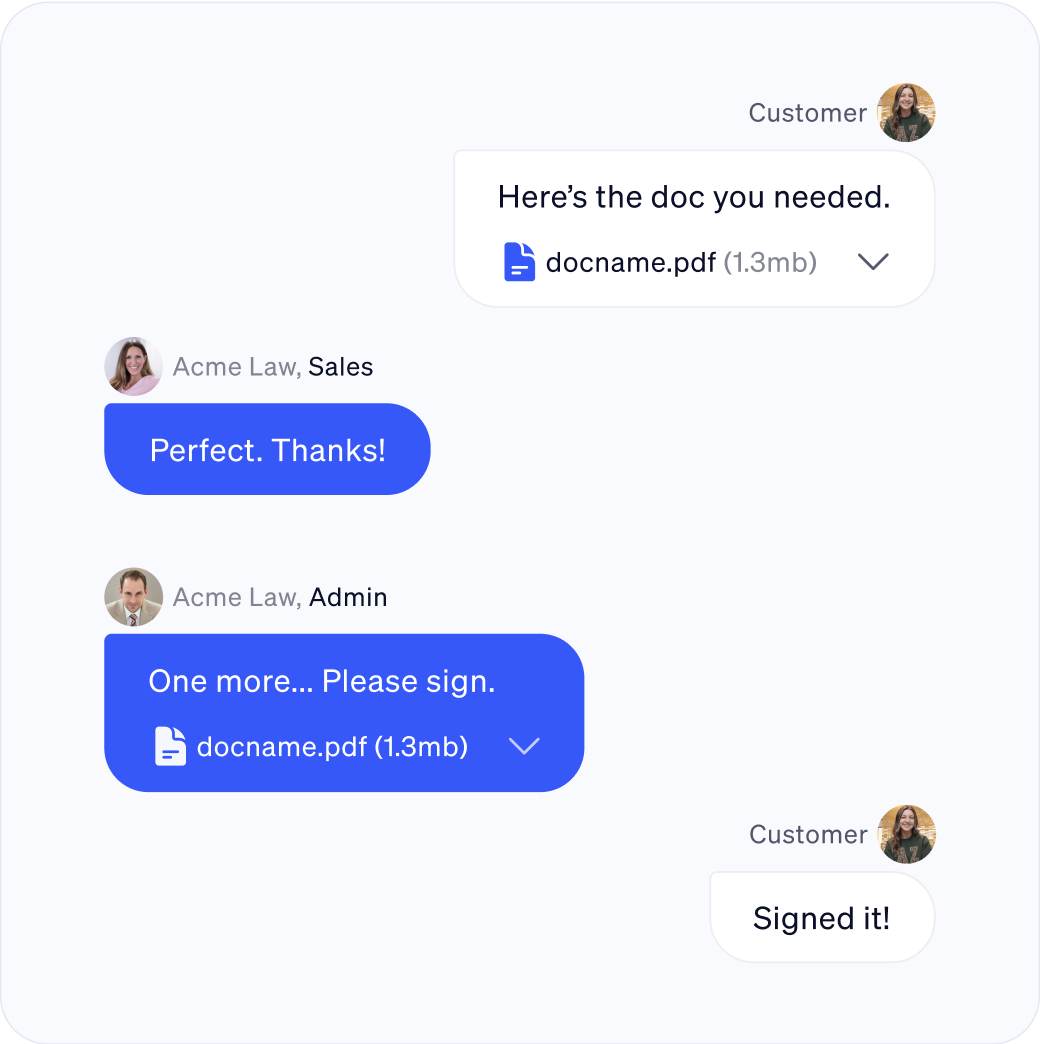This screenshot has height=1044, width=1040.
Task: Click the bottom 'Customer' sender label
Action: [808, 834]
